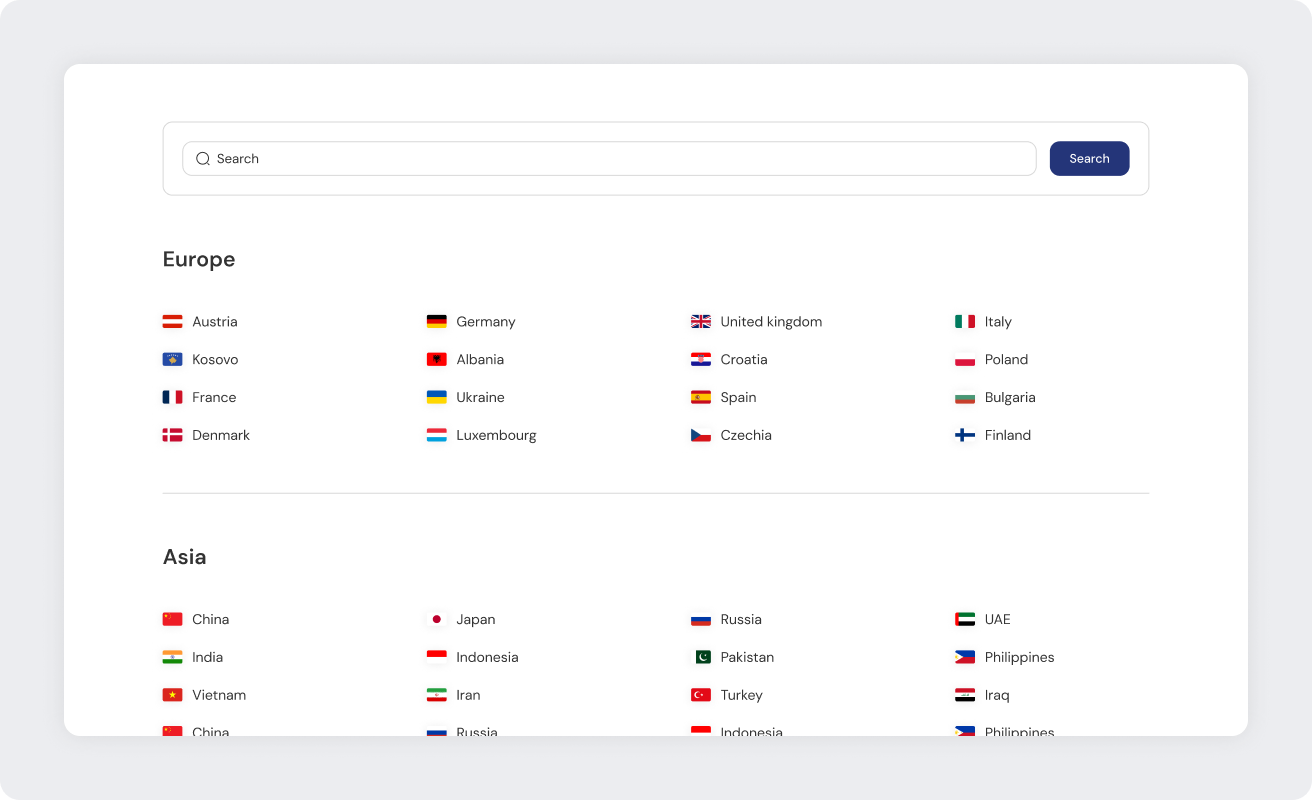
Task: Click the Pakistan flag icon
Action: point(700,658)
